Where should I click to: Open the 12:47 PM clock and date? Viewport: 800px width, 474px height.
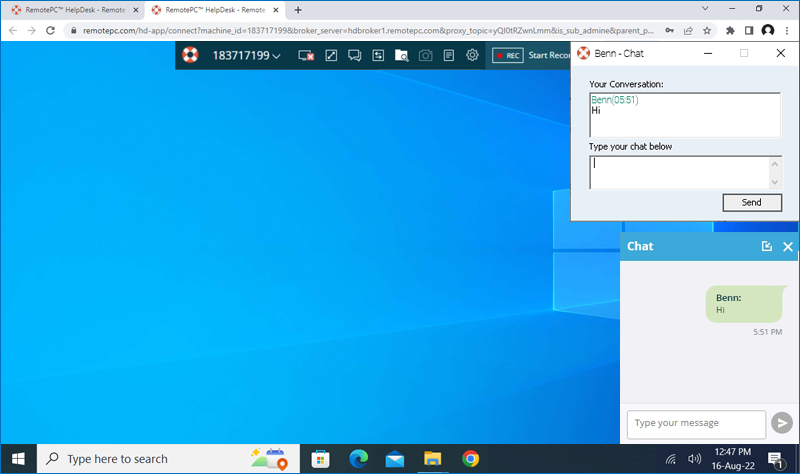click(733, 459)
